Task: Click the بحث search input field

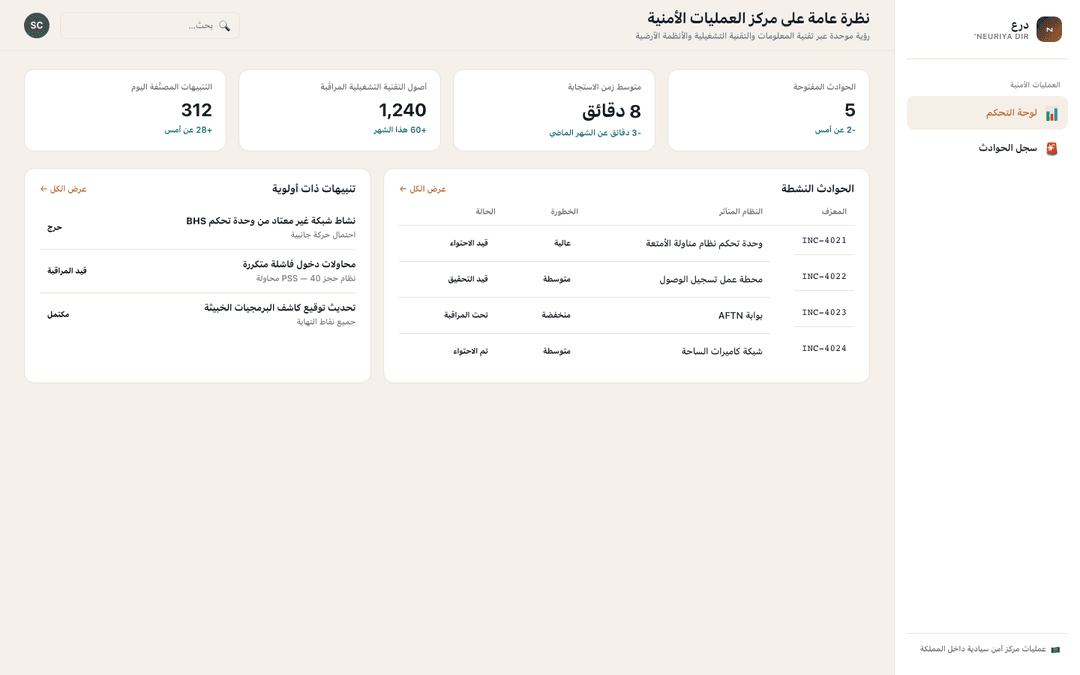Action: click(x=150, y=25)
